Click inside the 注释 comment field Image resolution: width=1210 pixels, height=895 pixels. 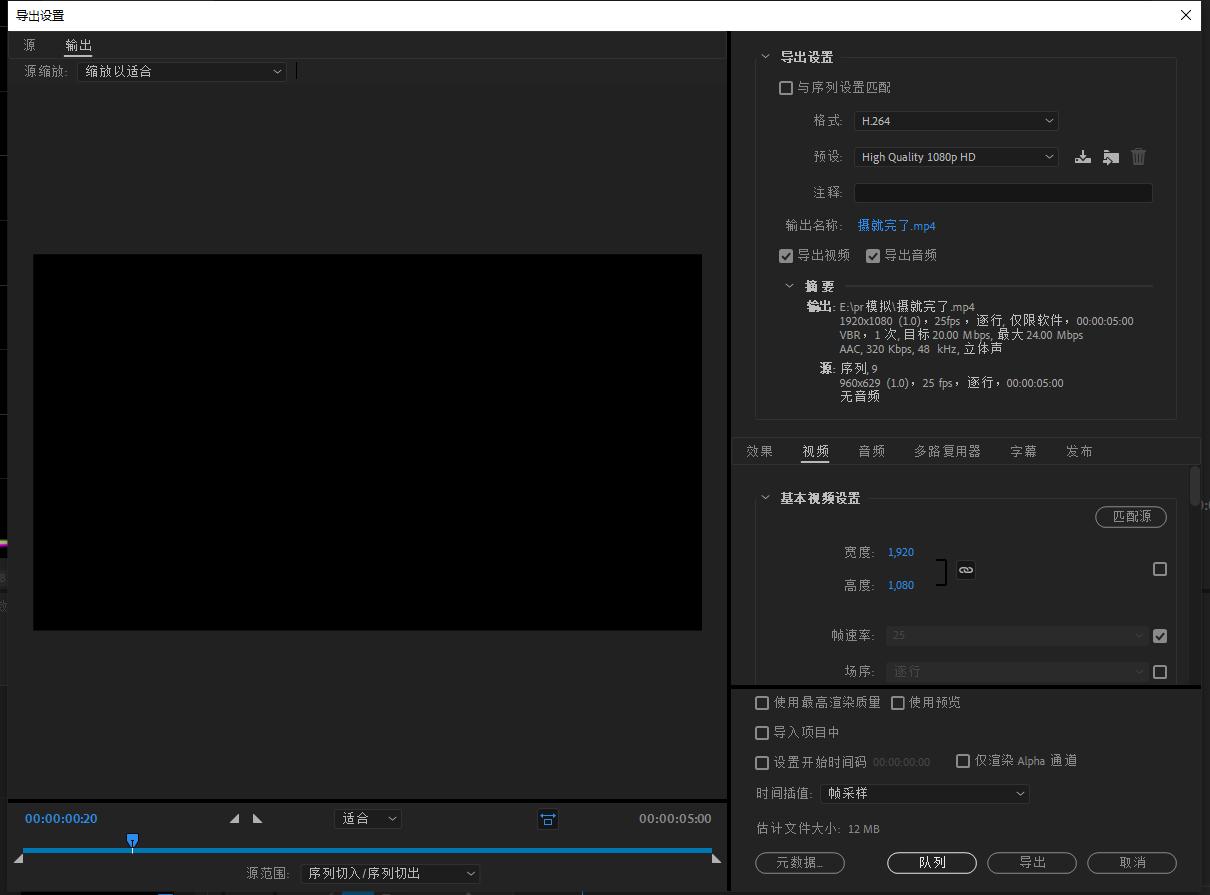pyautogui.click(x=1003, y=192)
